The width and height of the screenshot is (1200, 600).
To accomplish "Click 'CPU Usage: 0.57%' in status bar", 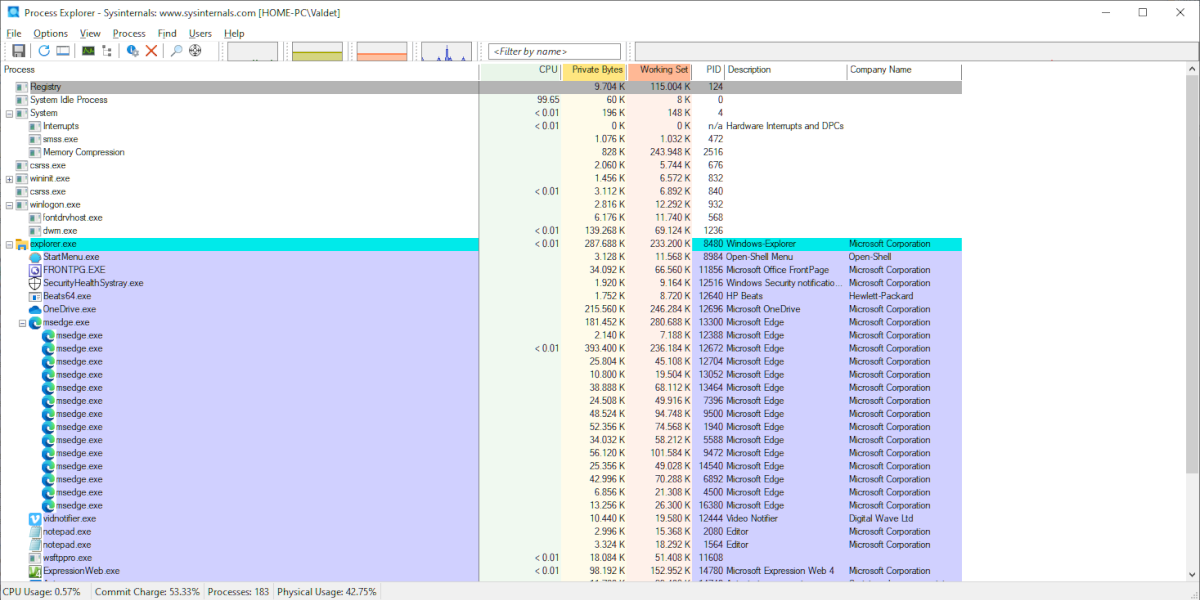I will 42,592.
